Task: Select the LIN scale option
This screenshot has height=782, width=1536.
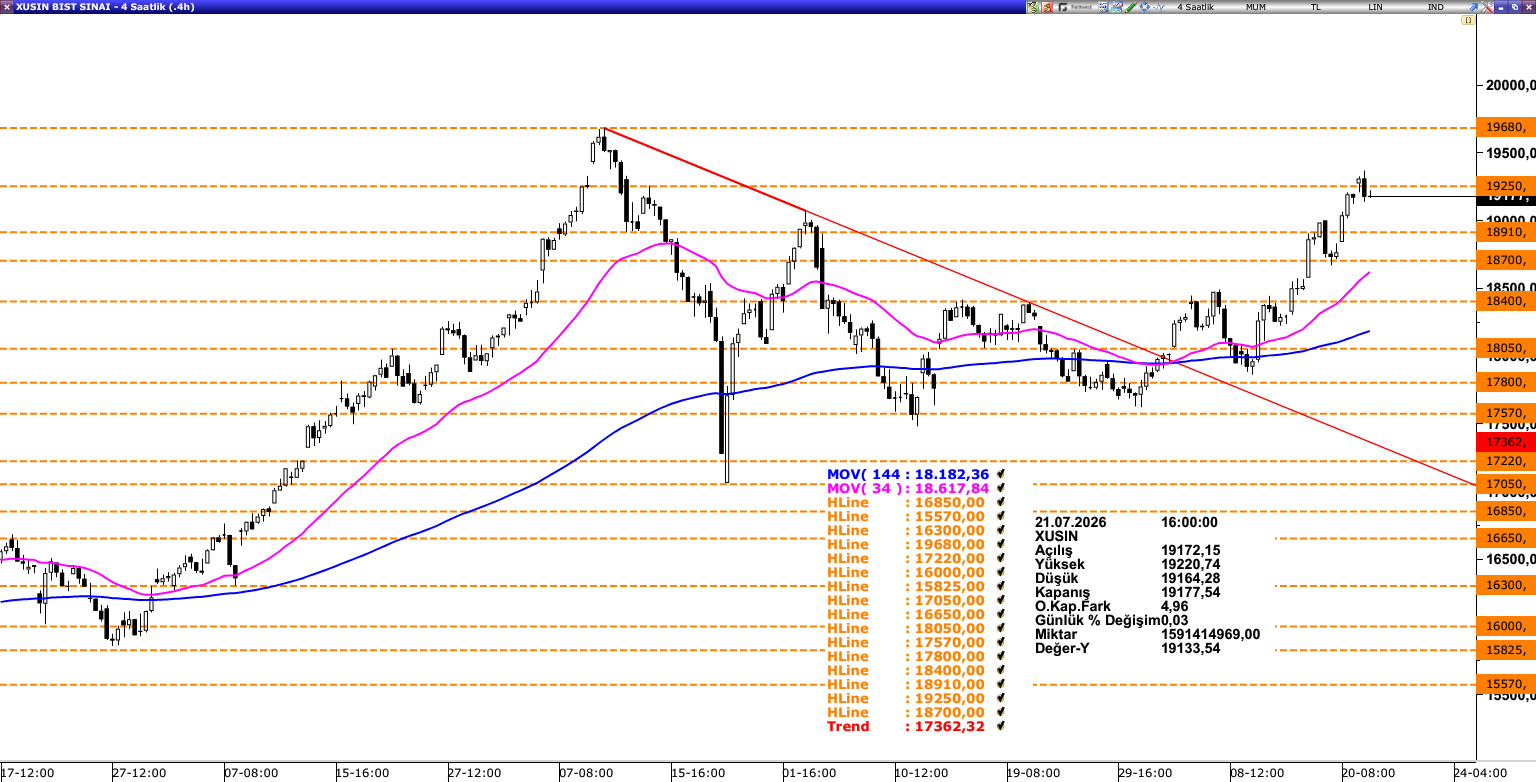Action: tap(1375, 7)
